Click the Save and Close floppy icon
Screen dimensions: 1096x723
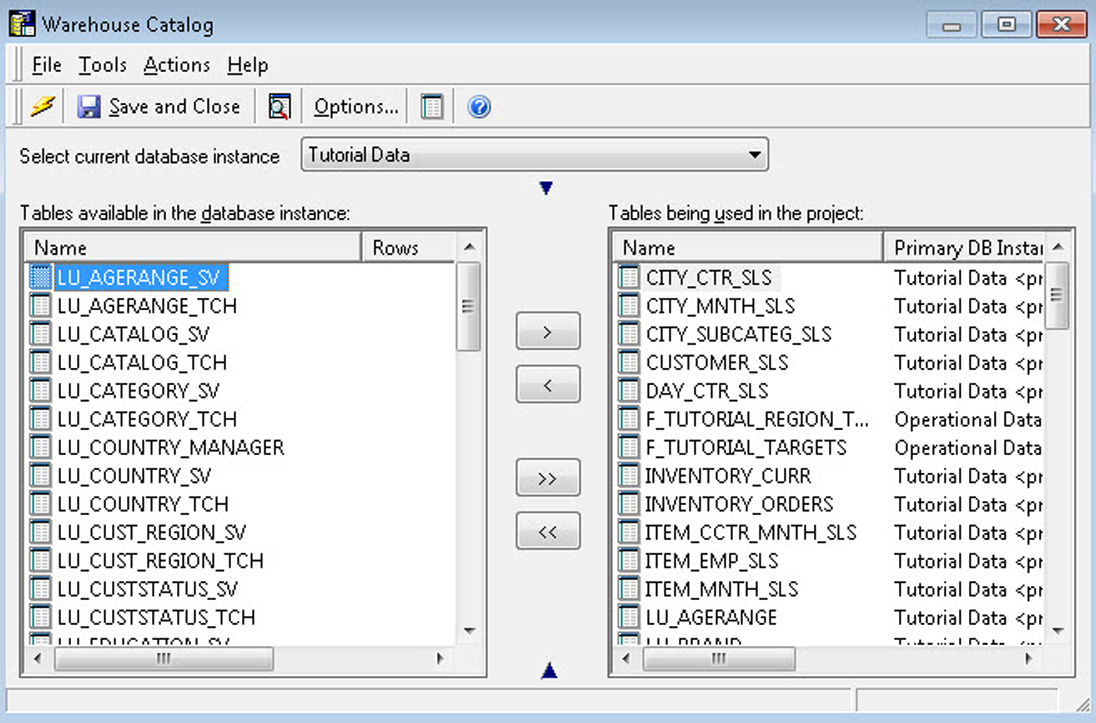pyautogui.click(x=89, y=106)
